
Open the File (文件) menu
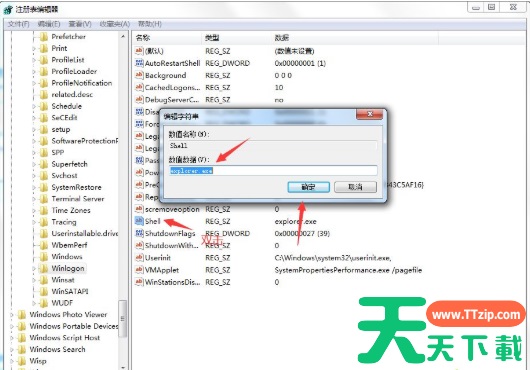pyautogui.click(x=18, y=24)
